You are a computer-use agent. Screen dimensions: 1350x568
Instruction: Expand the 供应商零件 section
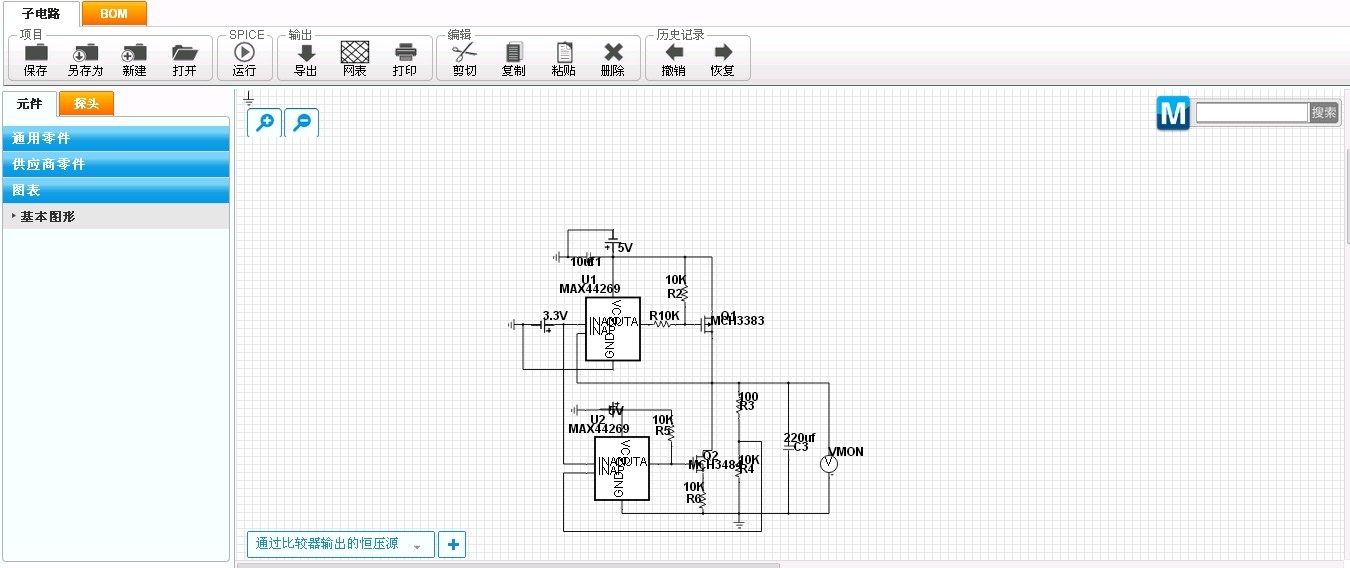pos(116,164)
